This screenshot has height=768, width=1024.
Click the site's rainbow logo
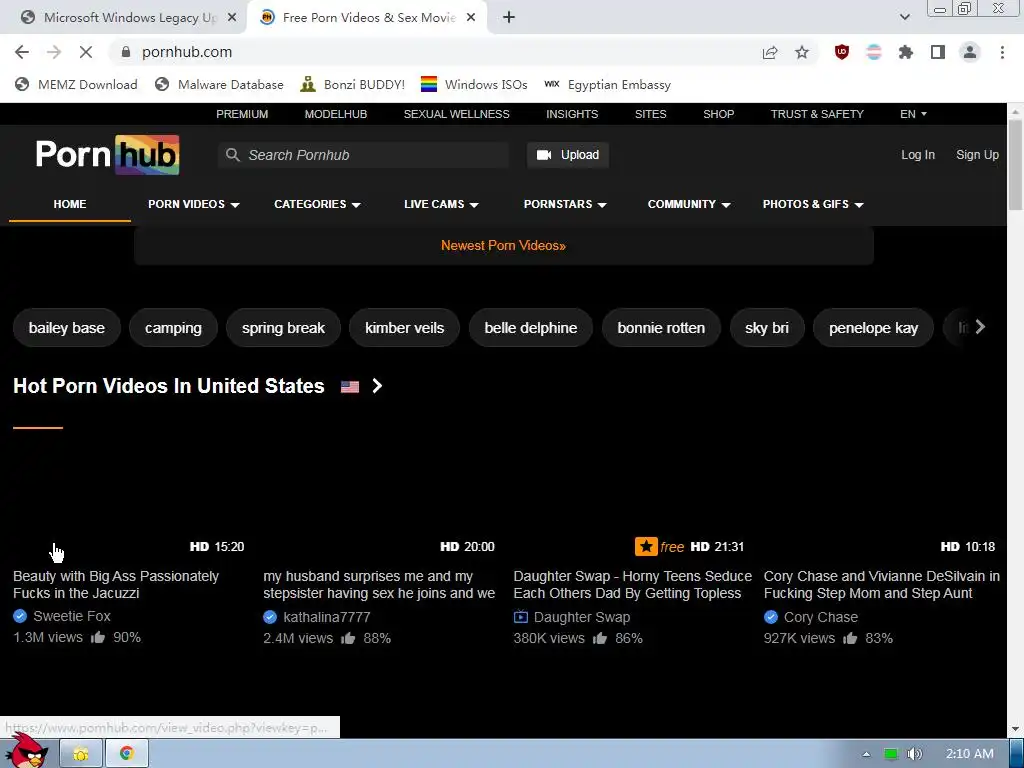tap(108, 155)
